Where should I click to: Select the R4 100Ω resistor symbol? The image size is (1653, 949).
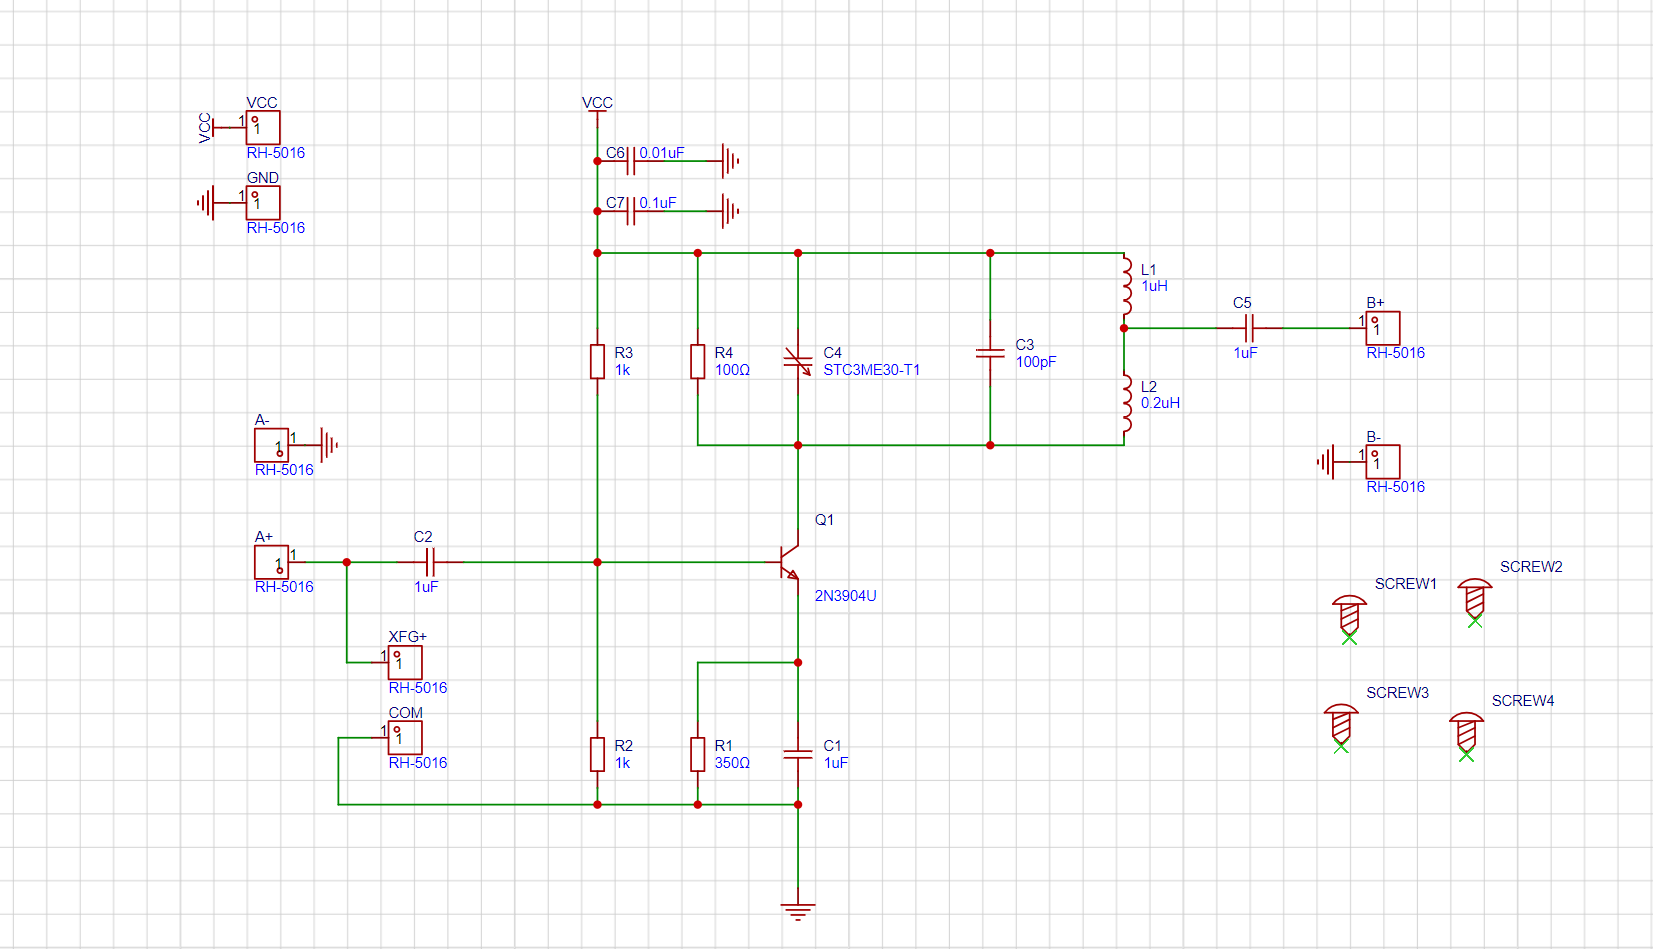698,361
